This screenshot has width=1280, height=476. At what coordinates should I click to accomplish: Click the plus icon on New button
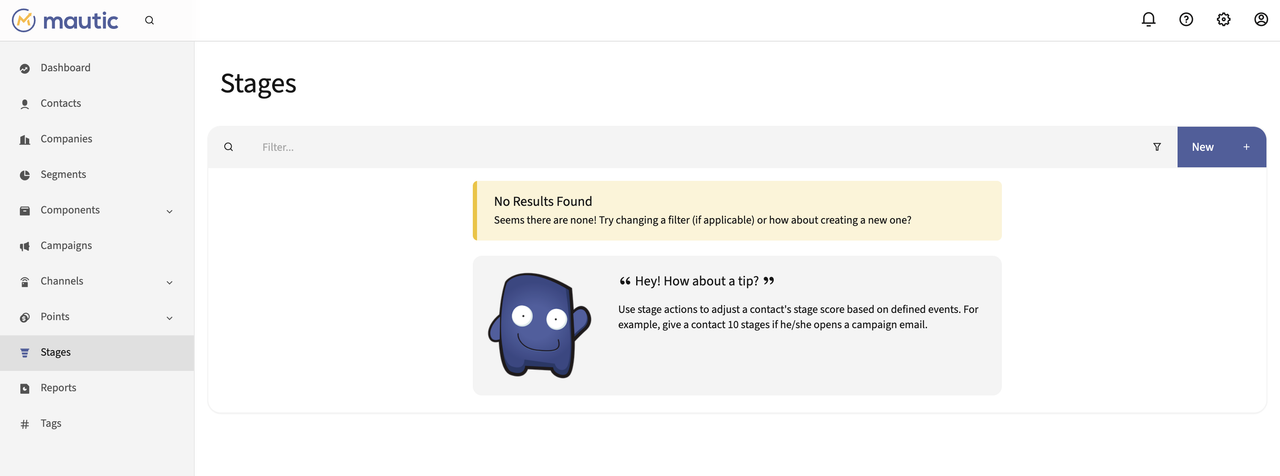[1246, 147]
